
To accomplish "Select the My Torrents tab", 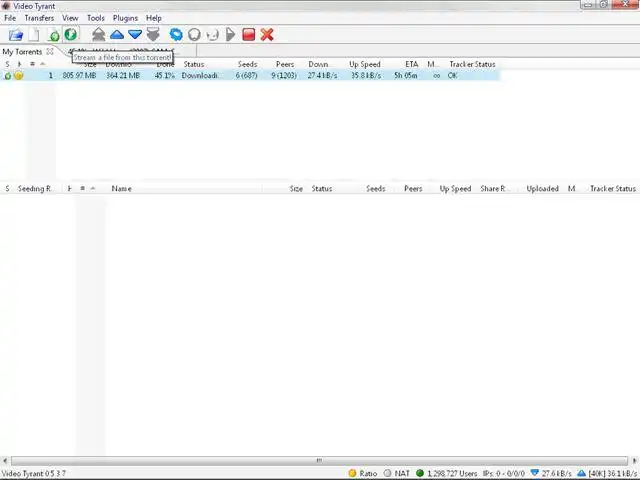I will click(x=22, y=52).
